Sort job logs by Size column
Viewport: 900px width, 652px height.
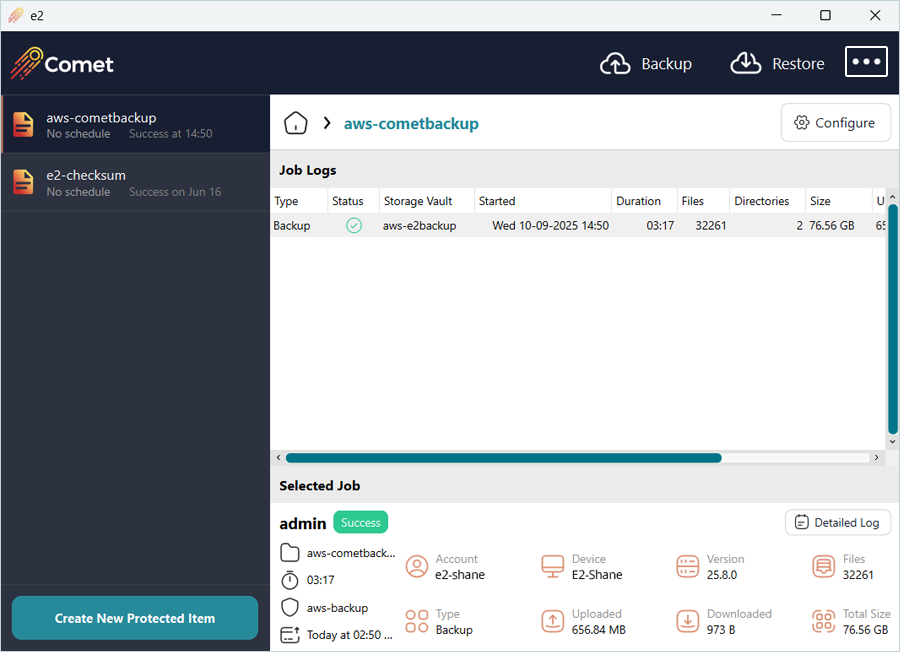[839, 201]
